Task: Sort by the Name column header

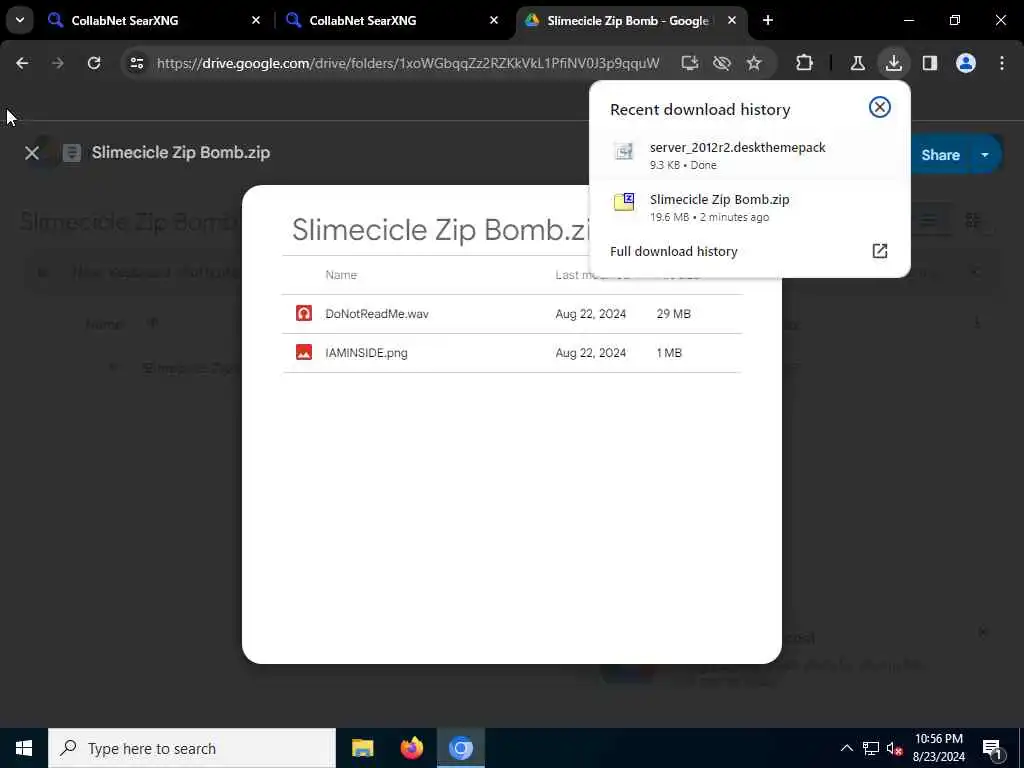Action: [x=341, y=275]
